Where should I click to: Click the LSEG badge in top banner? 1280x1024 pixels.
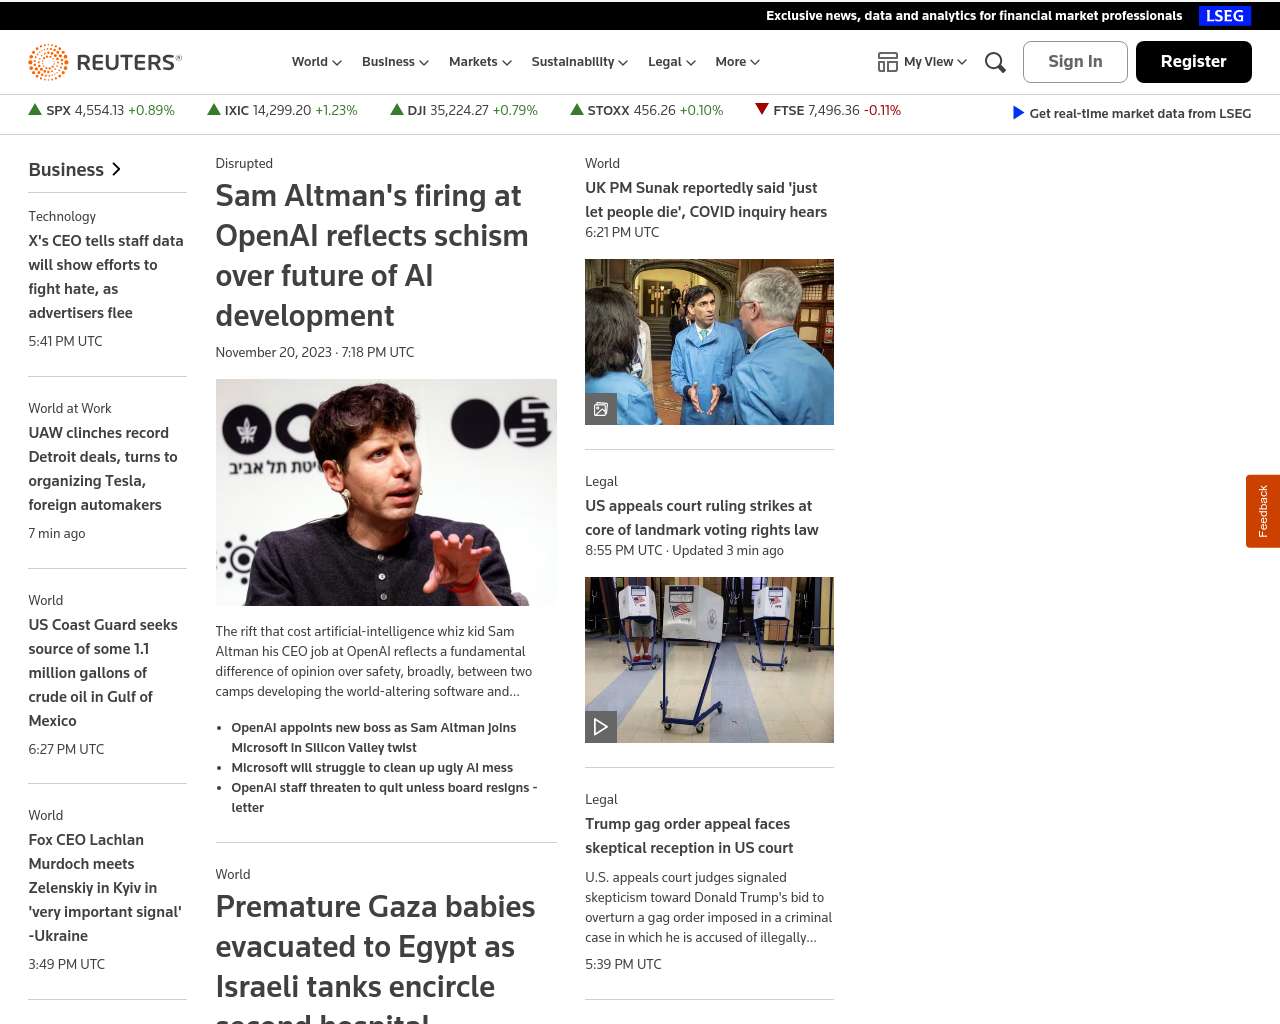(x=1225, y=16)
